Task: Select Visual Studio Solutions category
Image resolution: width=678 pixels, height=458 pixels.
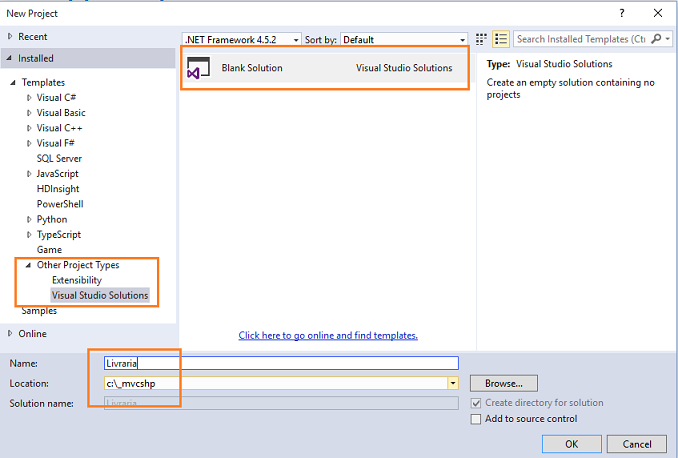Action: click(x=100, y=295)
